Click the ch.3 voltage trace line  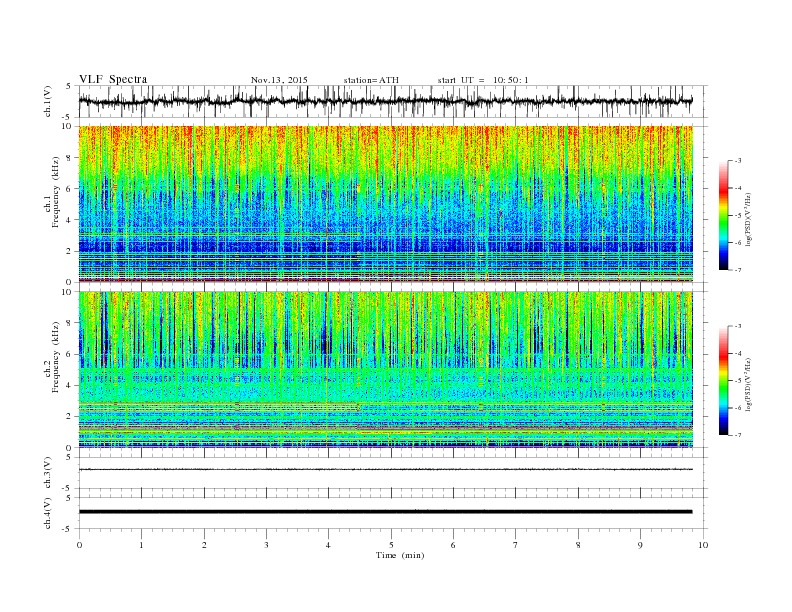coord(386,469)
